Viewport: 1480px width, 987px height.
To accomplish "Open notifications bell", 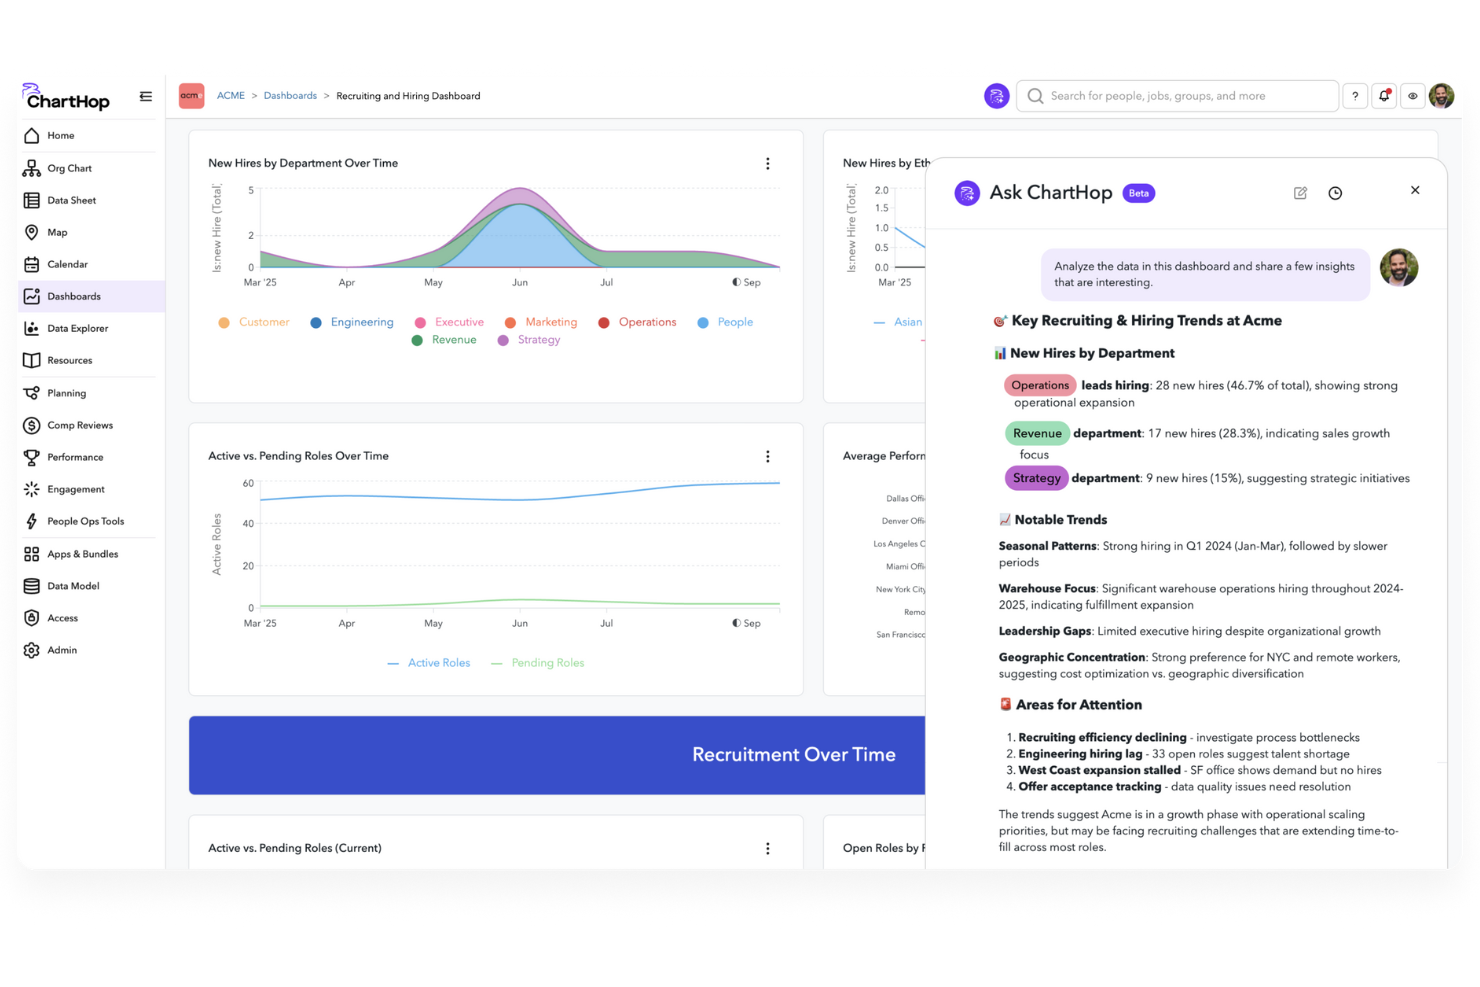I will tap(1384, 95).
